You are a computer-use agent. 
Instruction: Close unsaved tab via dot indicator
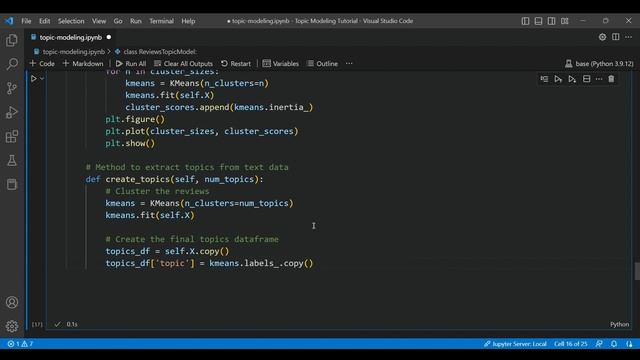point(109,37)
